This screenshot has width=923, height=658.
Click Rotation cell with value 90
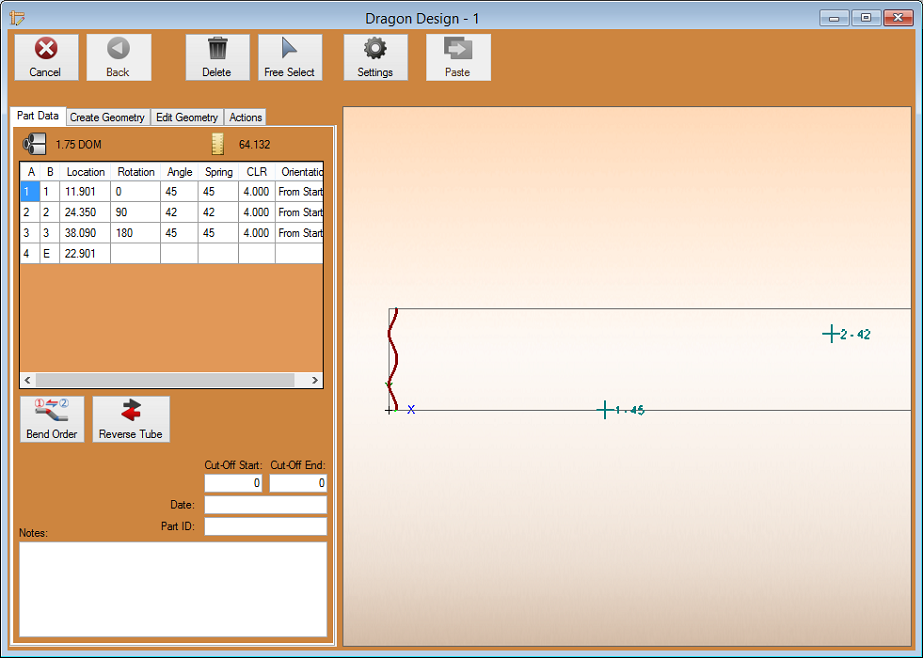pos(135,212)
